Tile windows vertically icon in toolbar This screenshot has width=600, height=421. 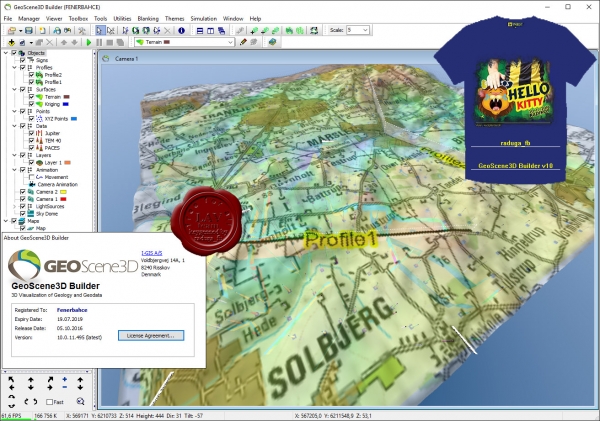[x=210, y=31]
